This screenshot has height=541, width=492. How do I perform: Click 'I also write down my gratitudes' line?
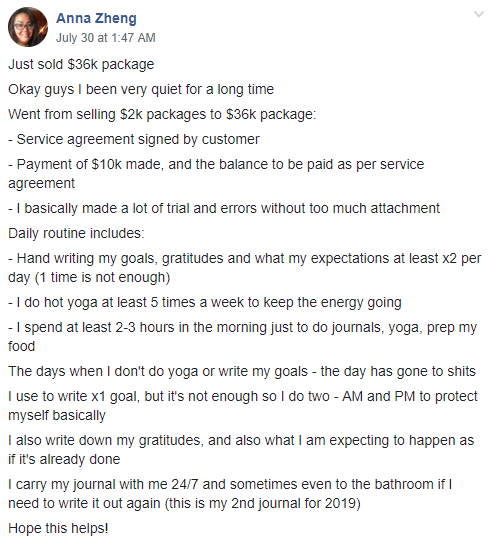[x=241, y=450]
